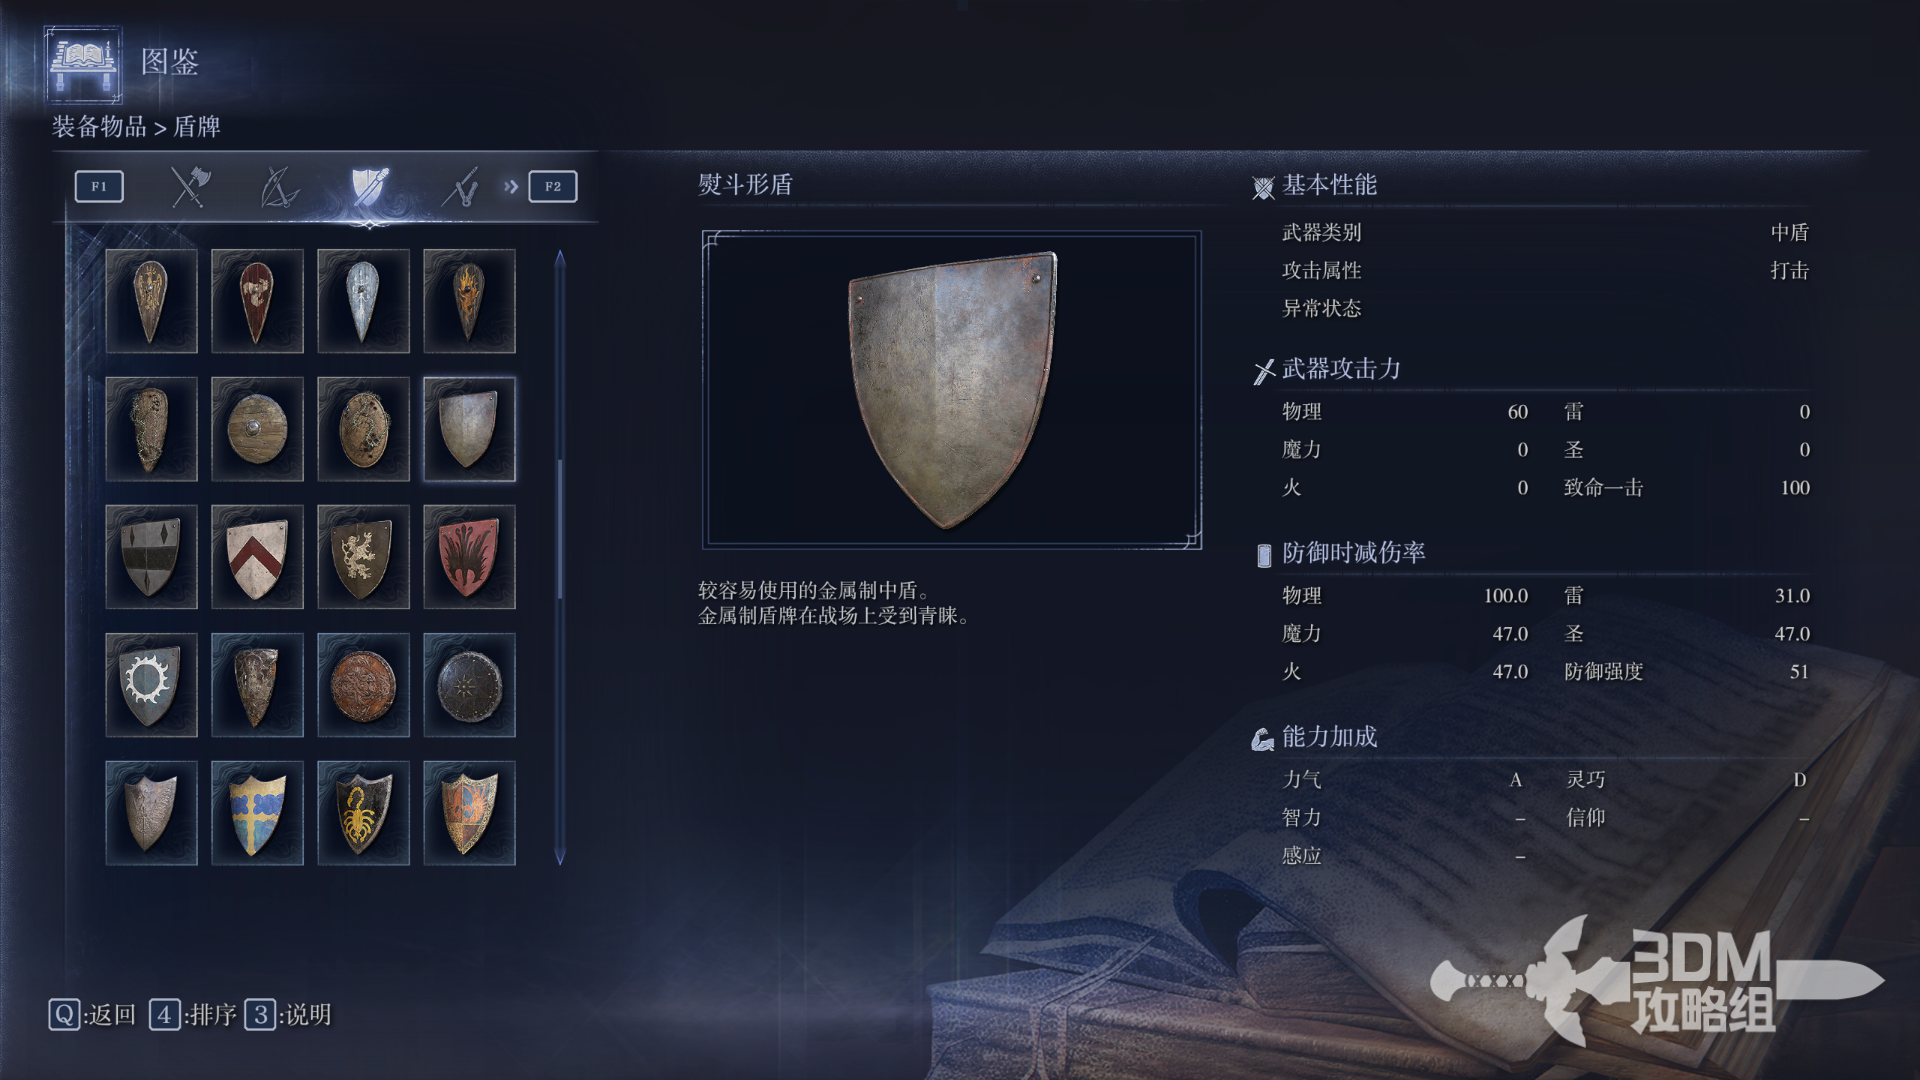The width and height of the screenshot is (1920, 1080).
Task: Choose the round wooden buckler shield
Action: coord(257,429)
